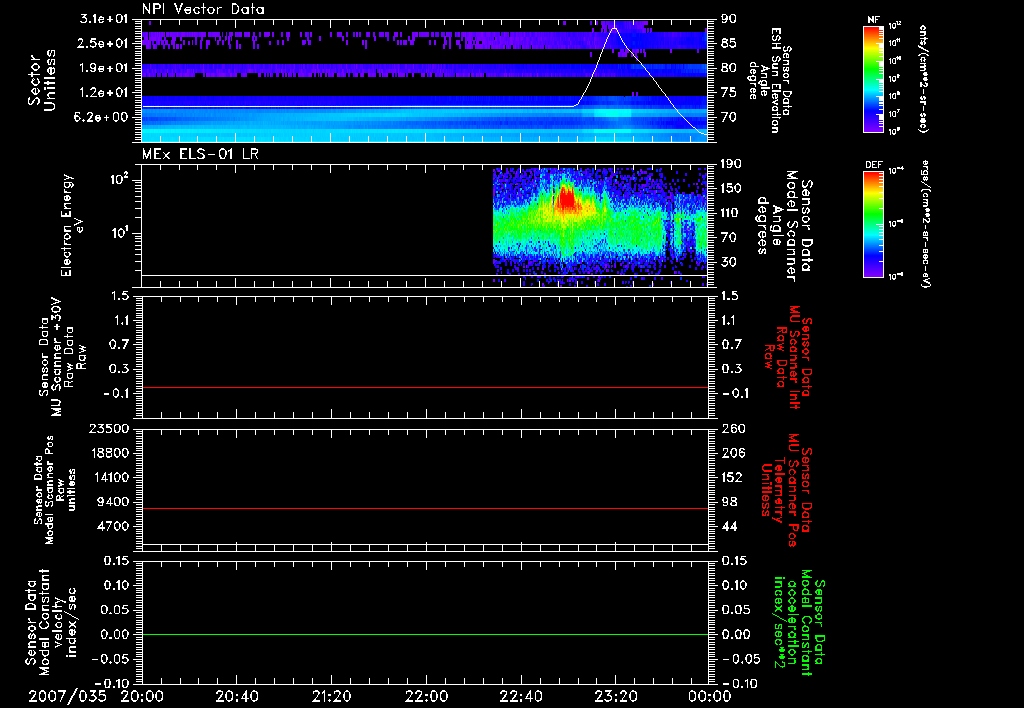
Task: Click the Sector Unitless axis label
Action: coord(42,80)
